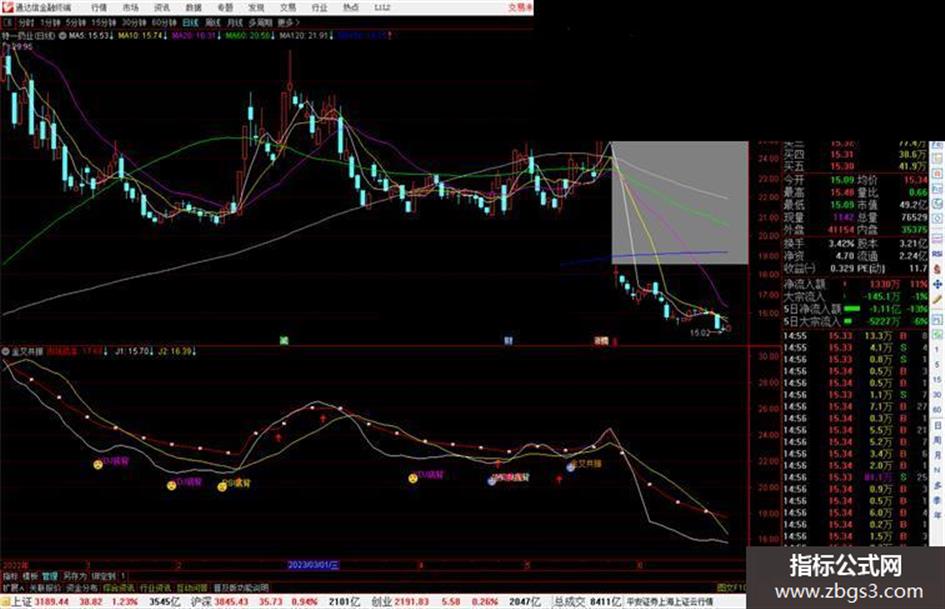Click the blue cross-arrows move icon in sidebar
This screenshot has height=609, width=945.
(937, 284)
